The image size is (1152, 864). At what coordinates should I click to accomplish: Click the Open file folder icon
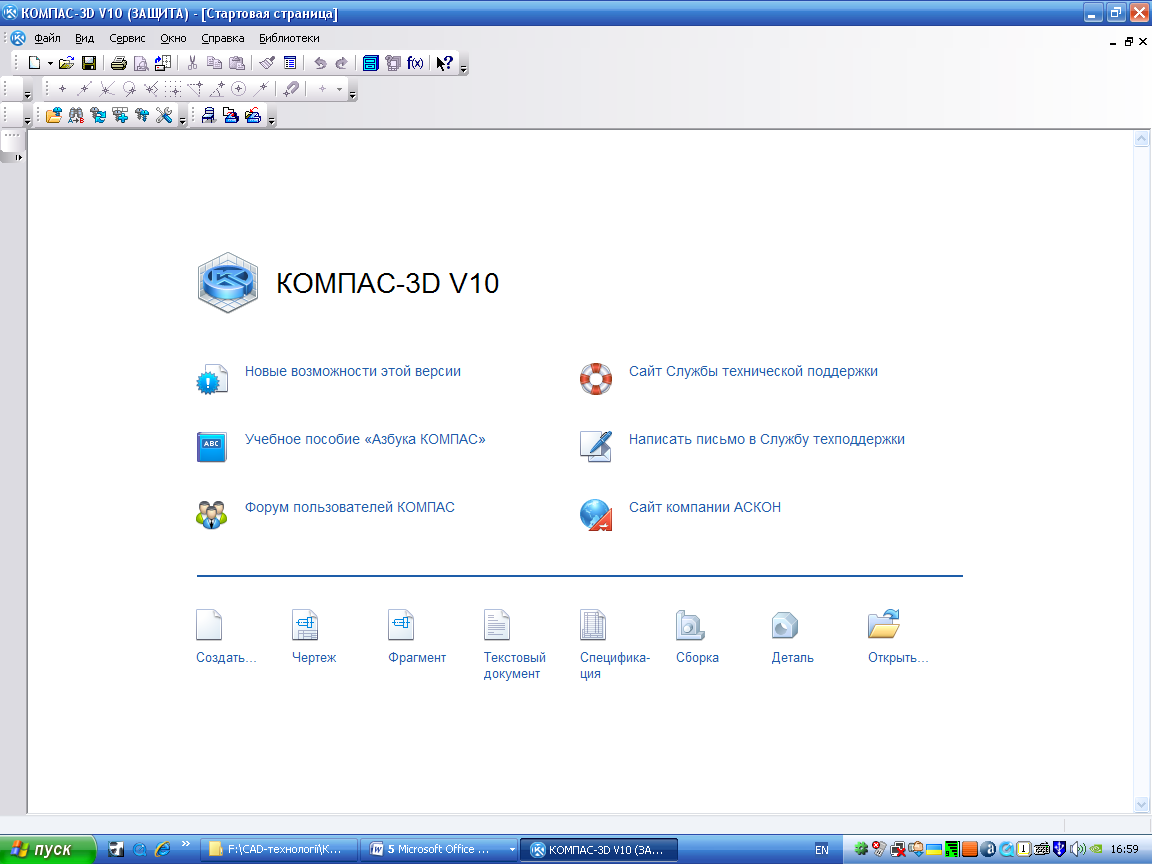(x=67, y=63)
